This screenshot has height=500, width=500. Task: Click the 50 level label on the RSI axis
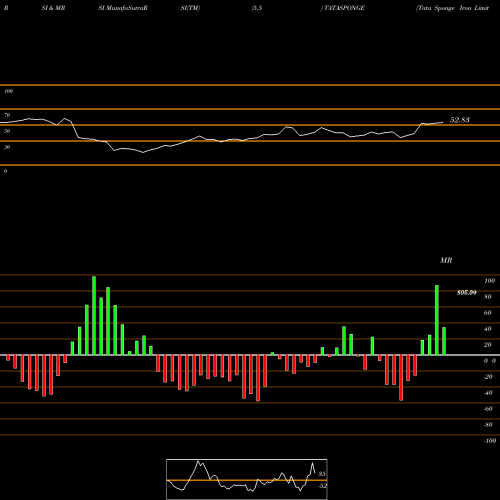point(7,131)
